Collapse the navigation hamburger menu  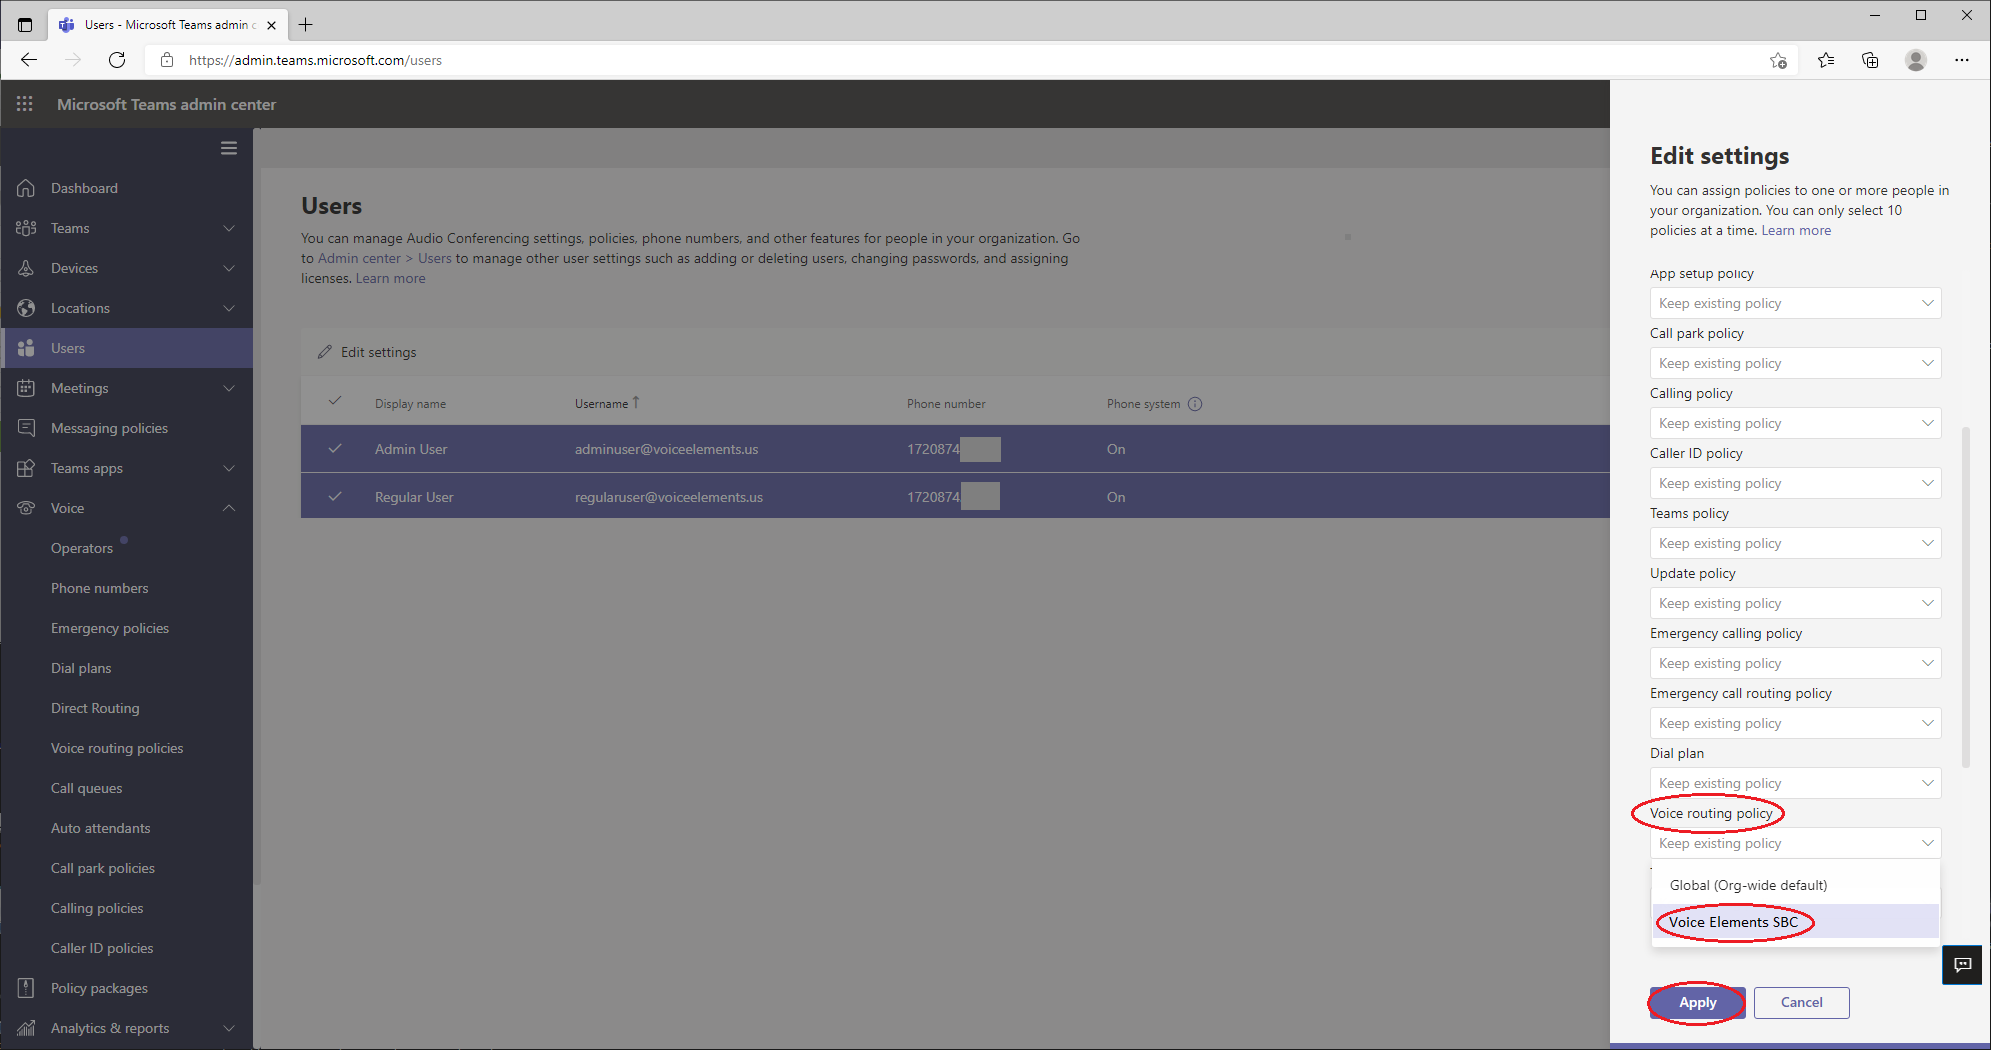click(x=229, y=148)
